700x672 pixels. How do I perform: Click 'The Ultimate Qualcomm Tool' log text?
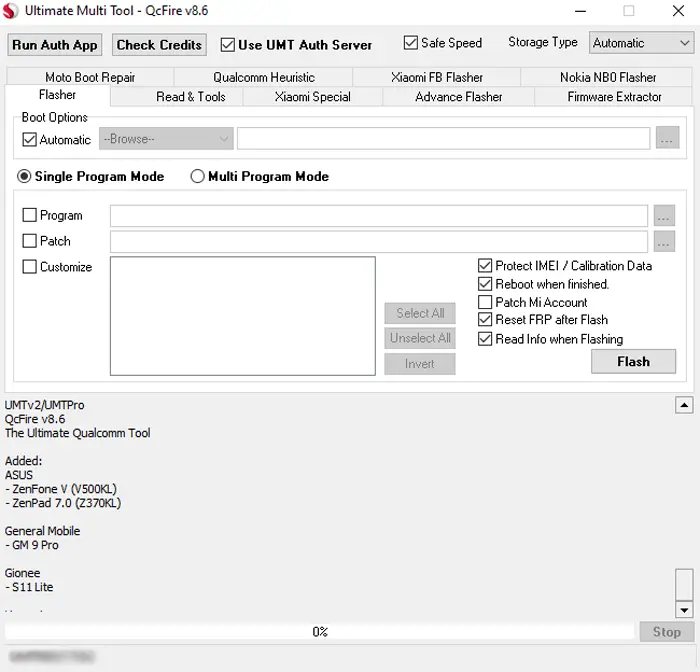[78, 433]
